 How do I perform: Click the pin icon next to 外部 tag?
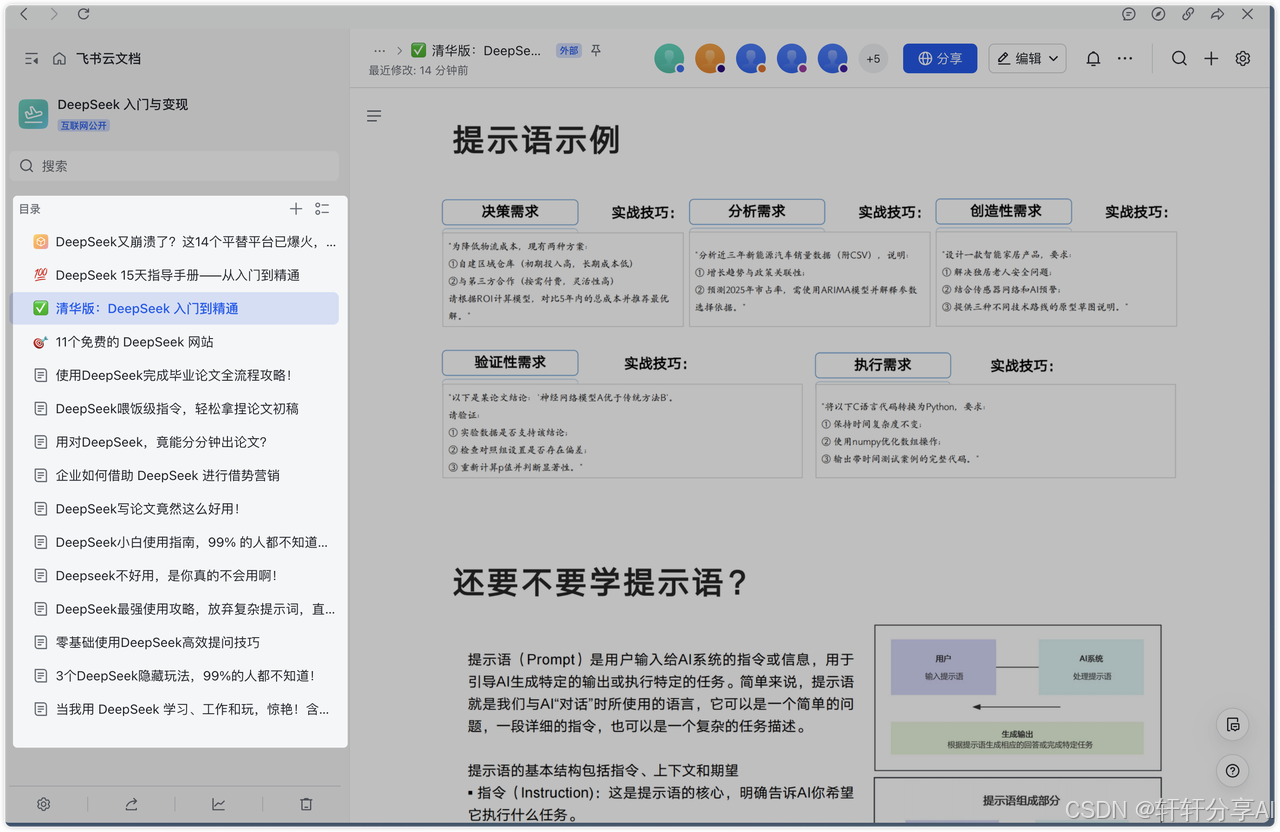tap(596, 50)
